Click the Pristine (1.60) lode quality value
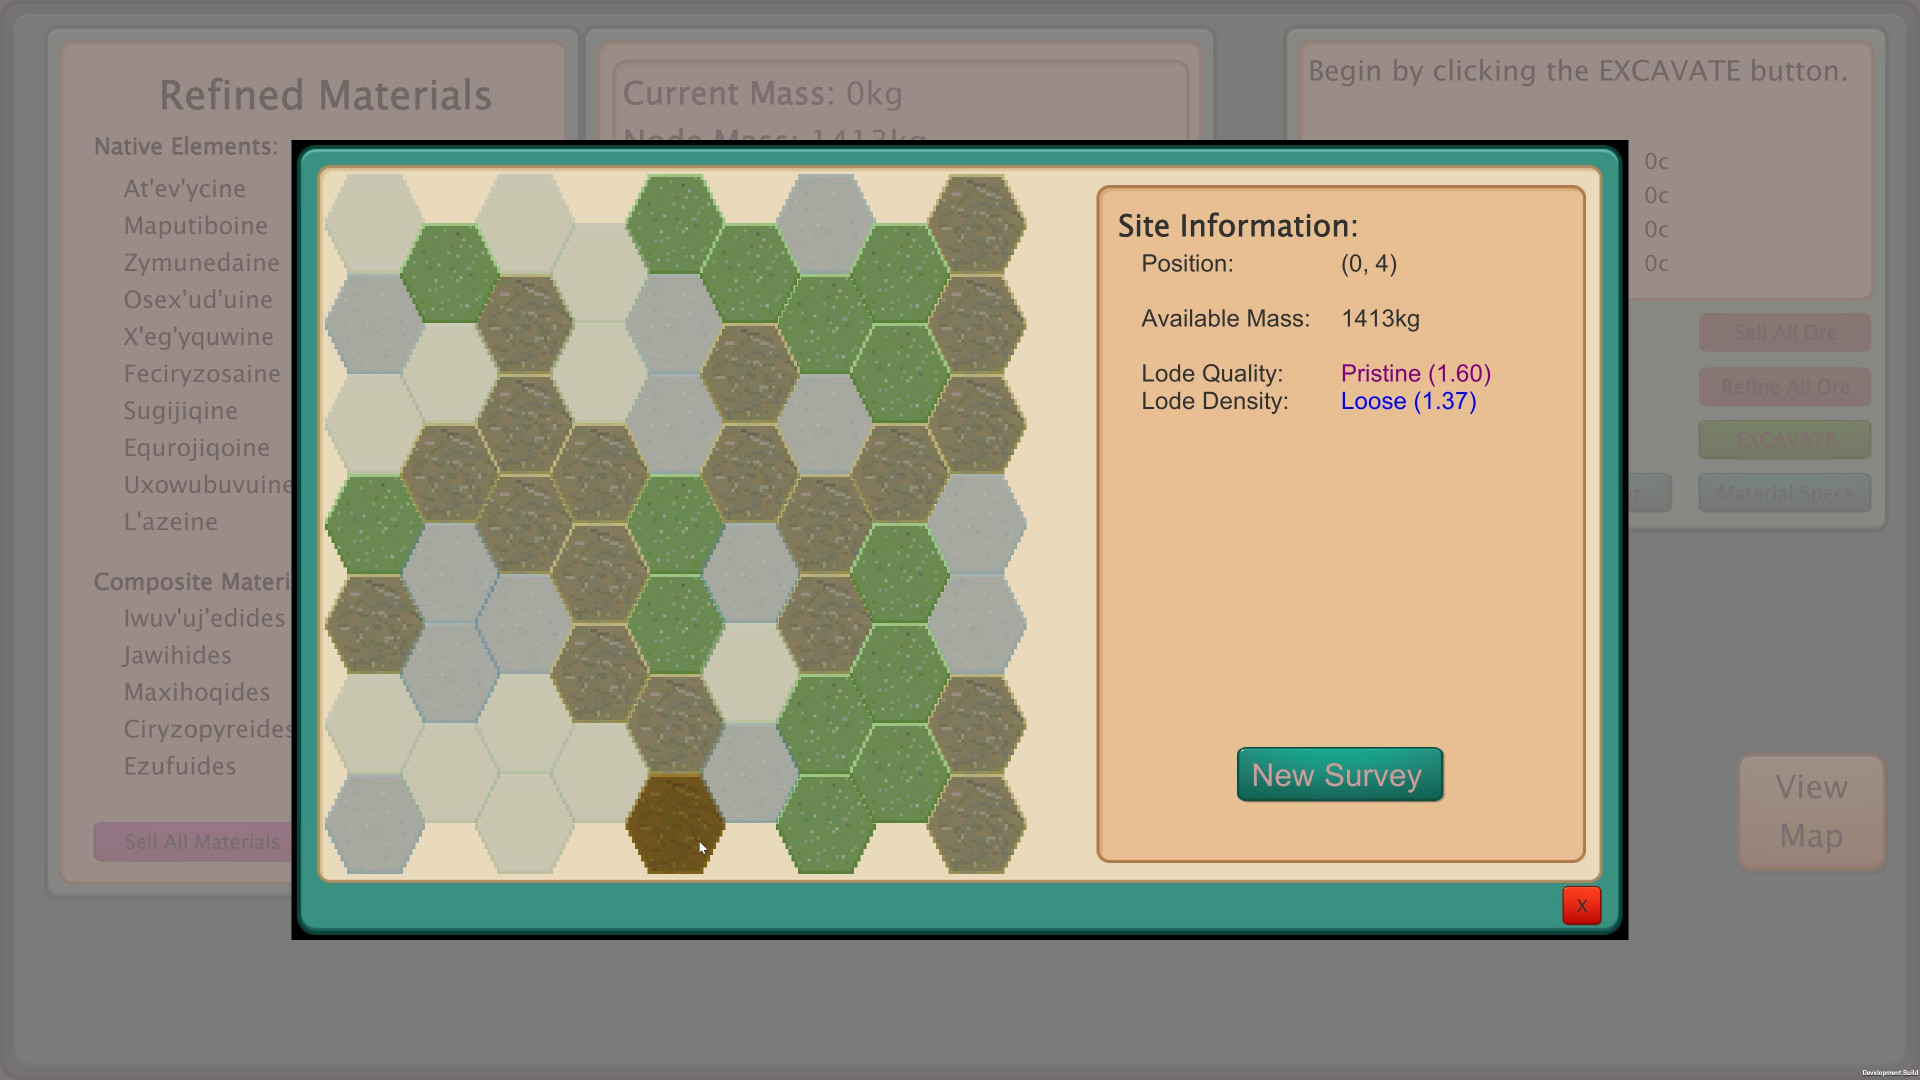 [1416, 374]
